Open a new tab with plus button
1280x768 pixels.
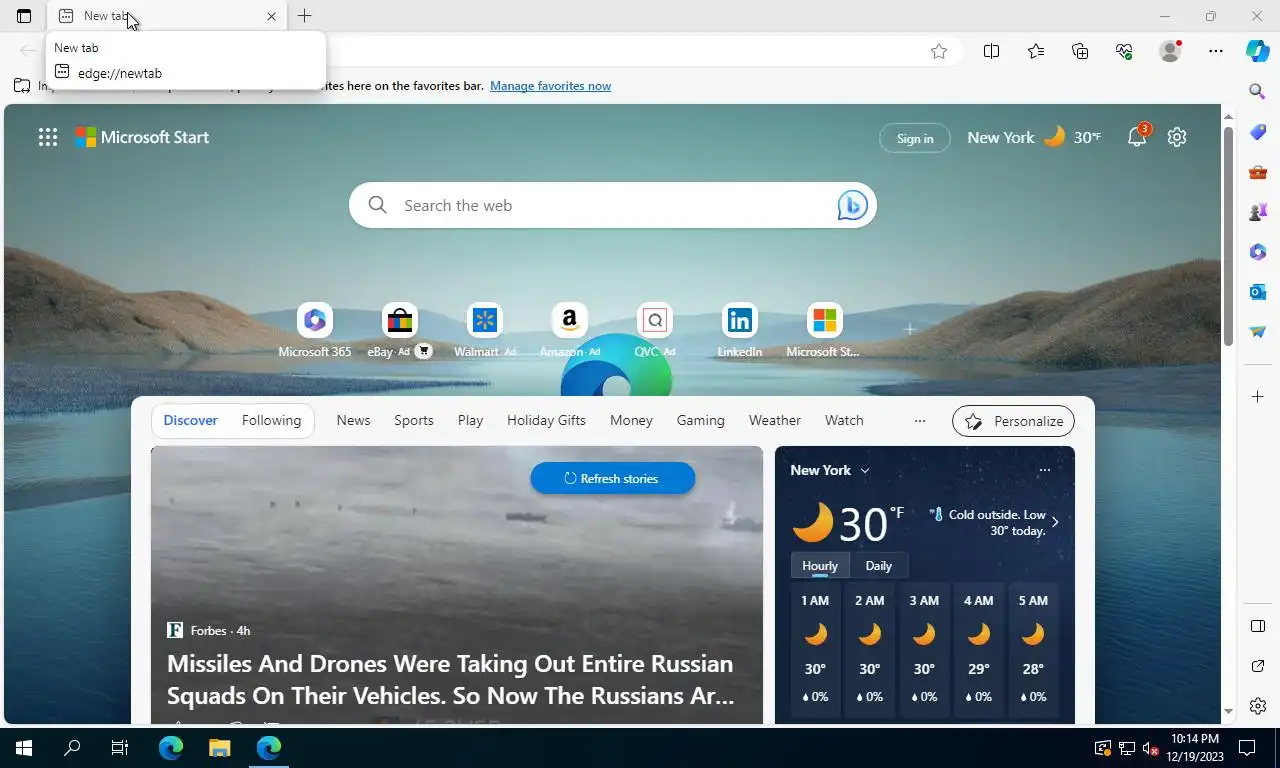[x=305, y=16]
